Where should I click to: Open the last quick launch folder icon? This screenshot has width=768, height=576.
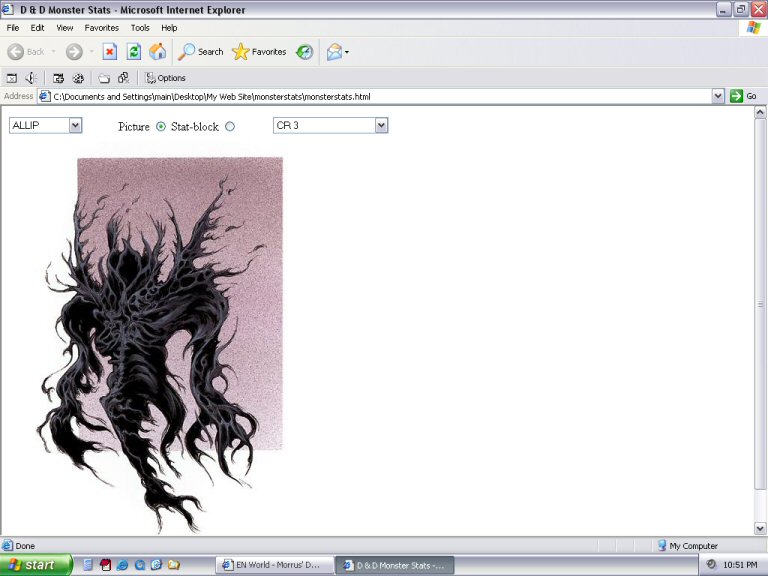173,565
